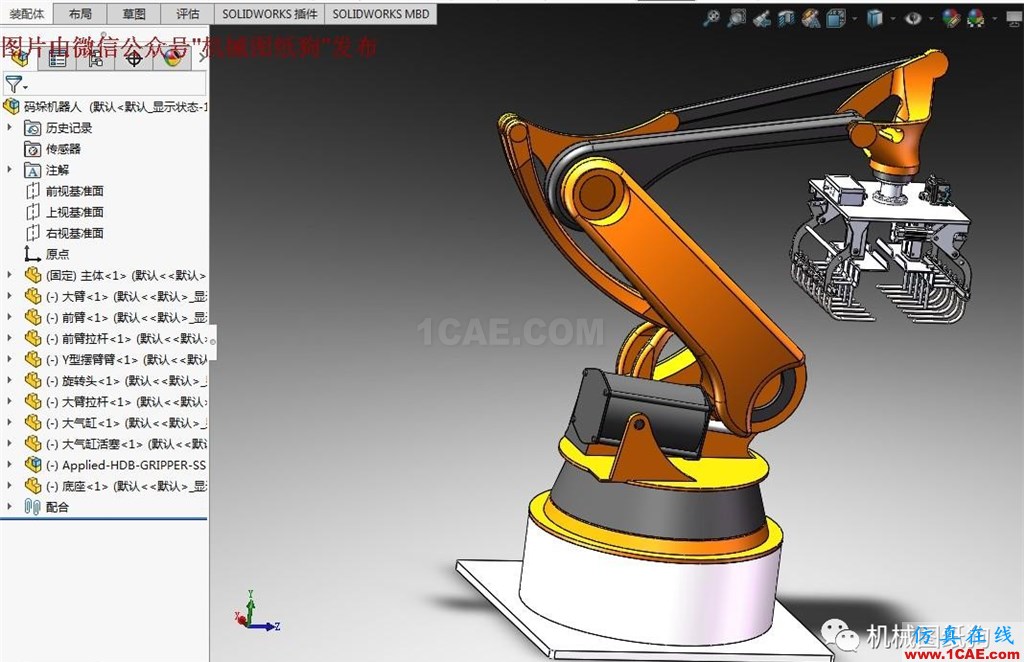
Task: Open the SOLIDWORKS 插件 tab
Action: (x=270, y=13)
